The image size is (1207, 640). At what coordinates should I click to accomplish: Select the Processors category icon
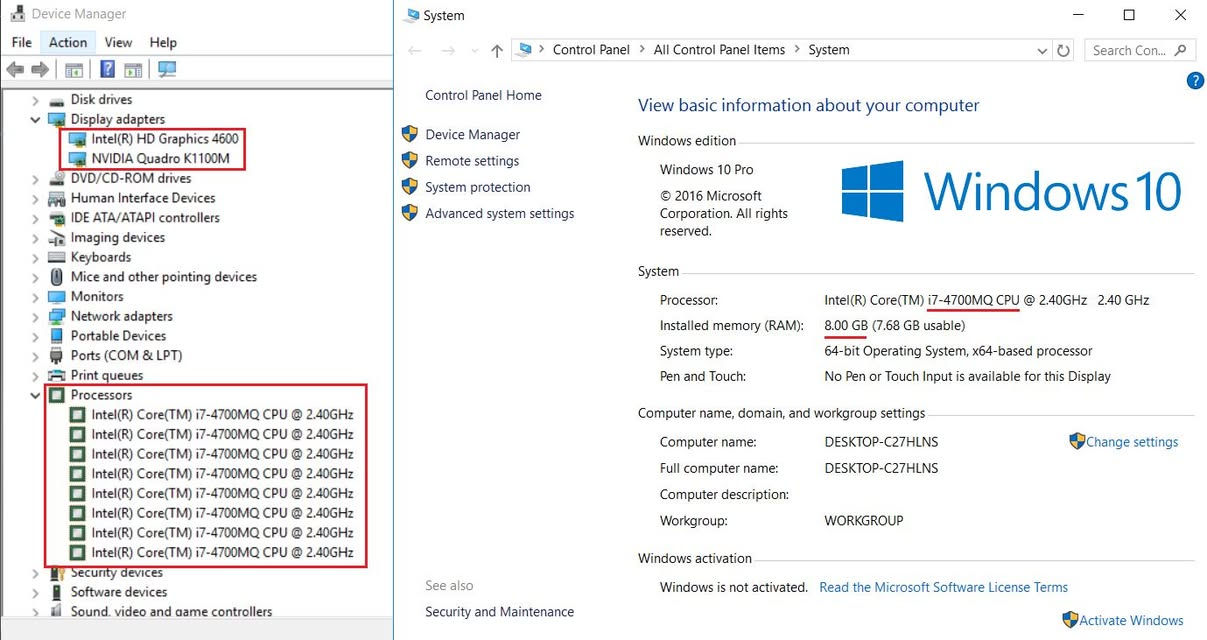click(58, 395)
